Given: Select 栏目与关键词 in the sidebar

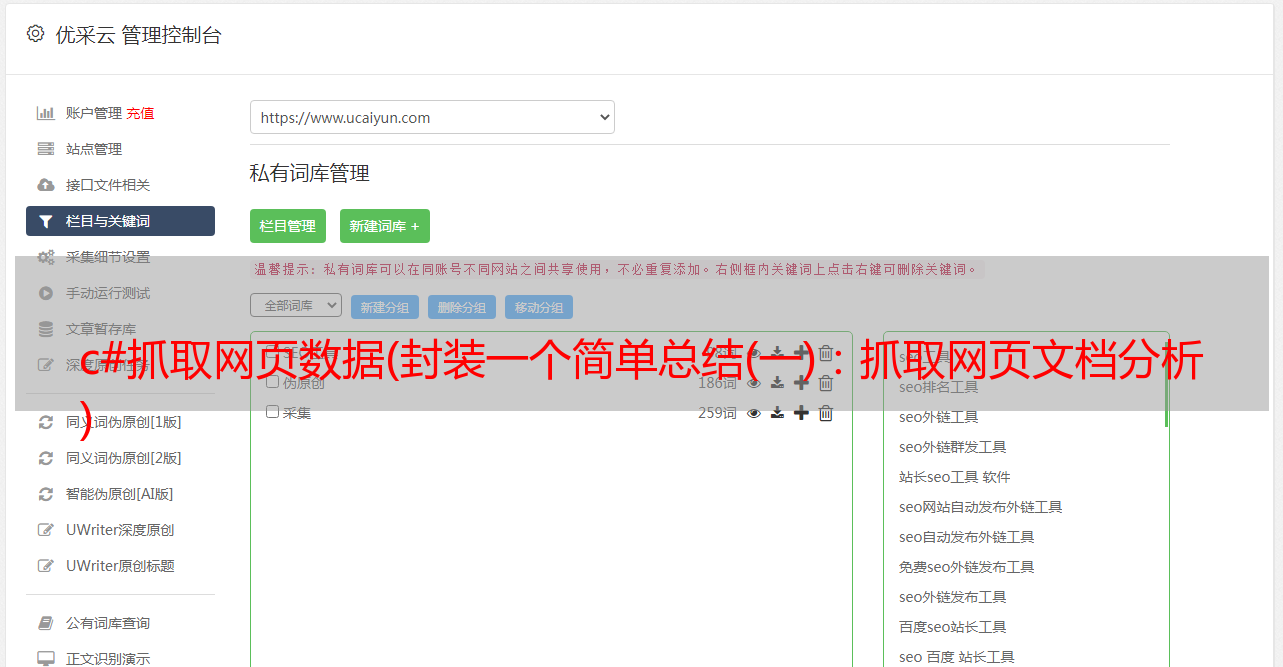Looking at the screenshot, I should [x=120, y=221].
